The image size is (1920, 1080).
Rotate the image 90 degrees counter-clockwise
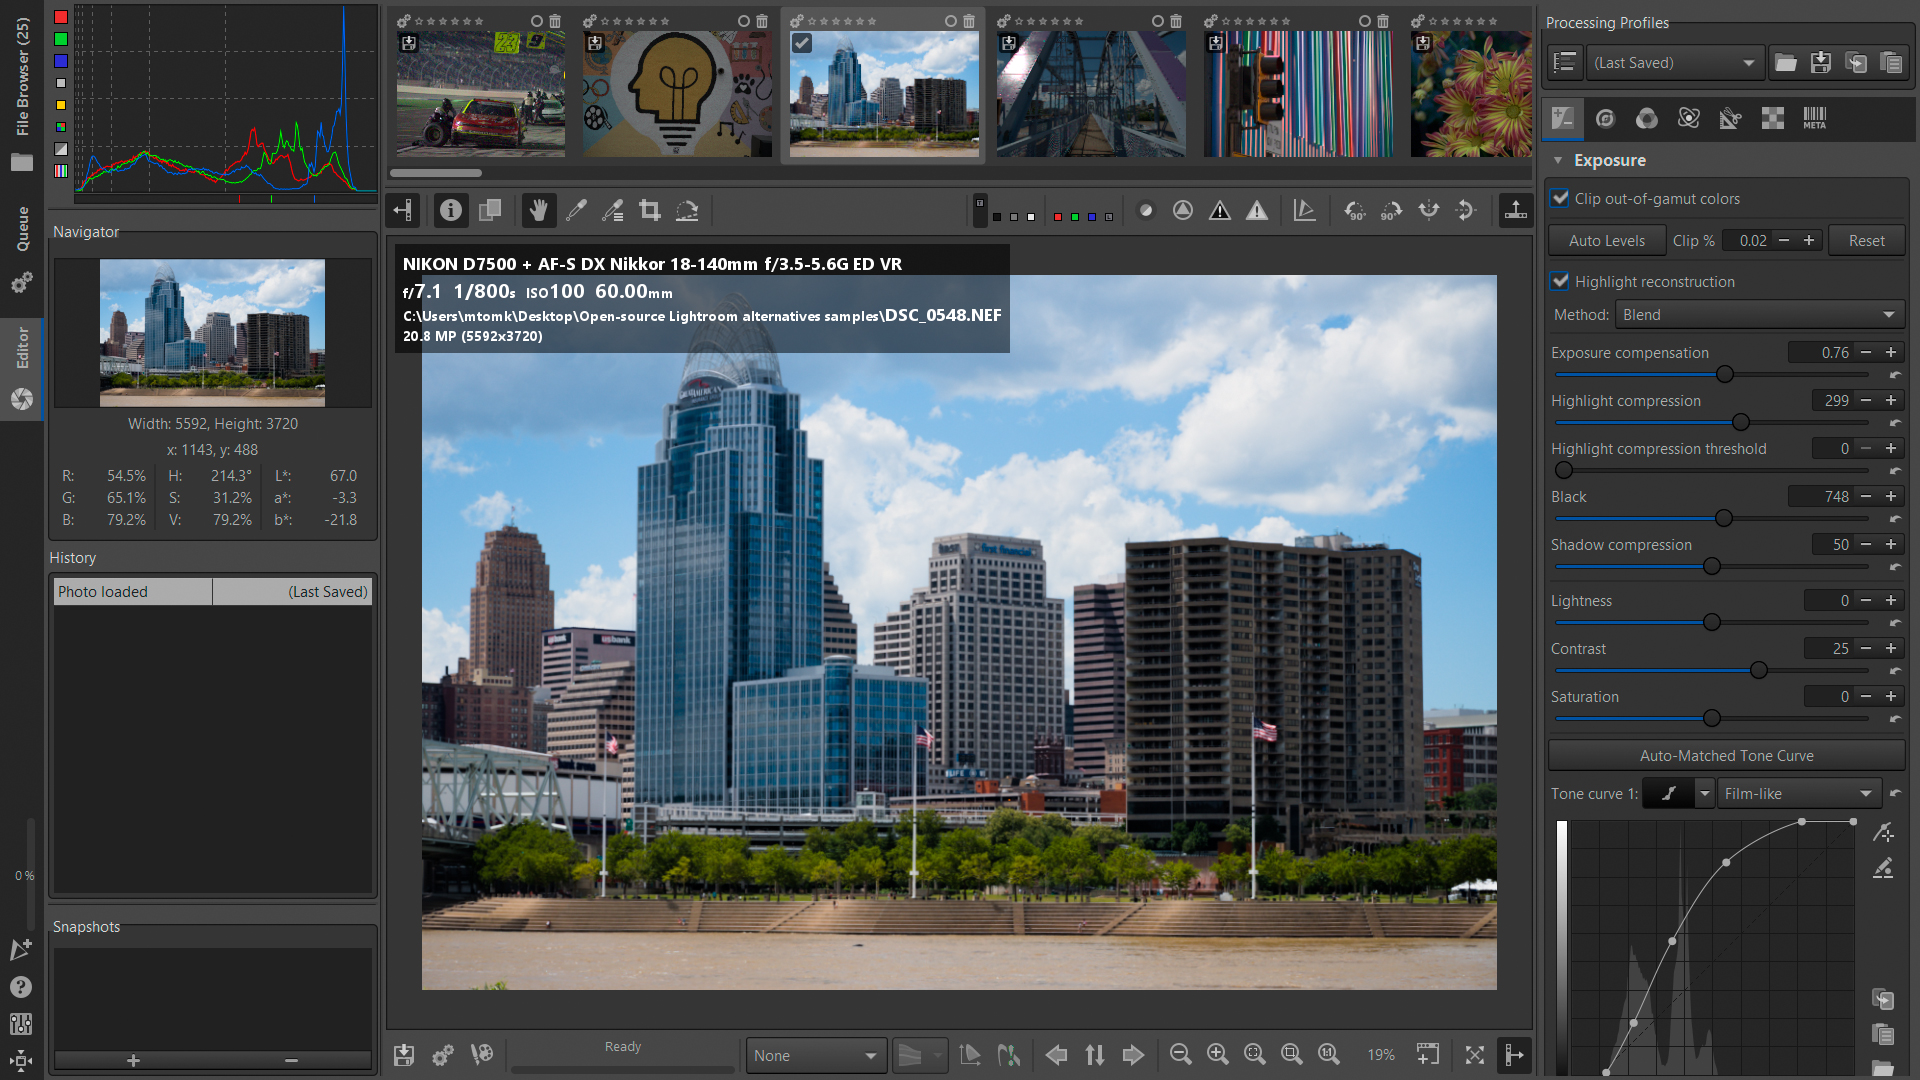(1356, 210)
